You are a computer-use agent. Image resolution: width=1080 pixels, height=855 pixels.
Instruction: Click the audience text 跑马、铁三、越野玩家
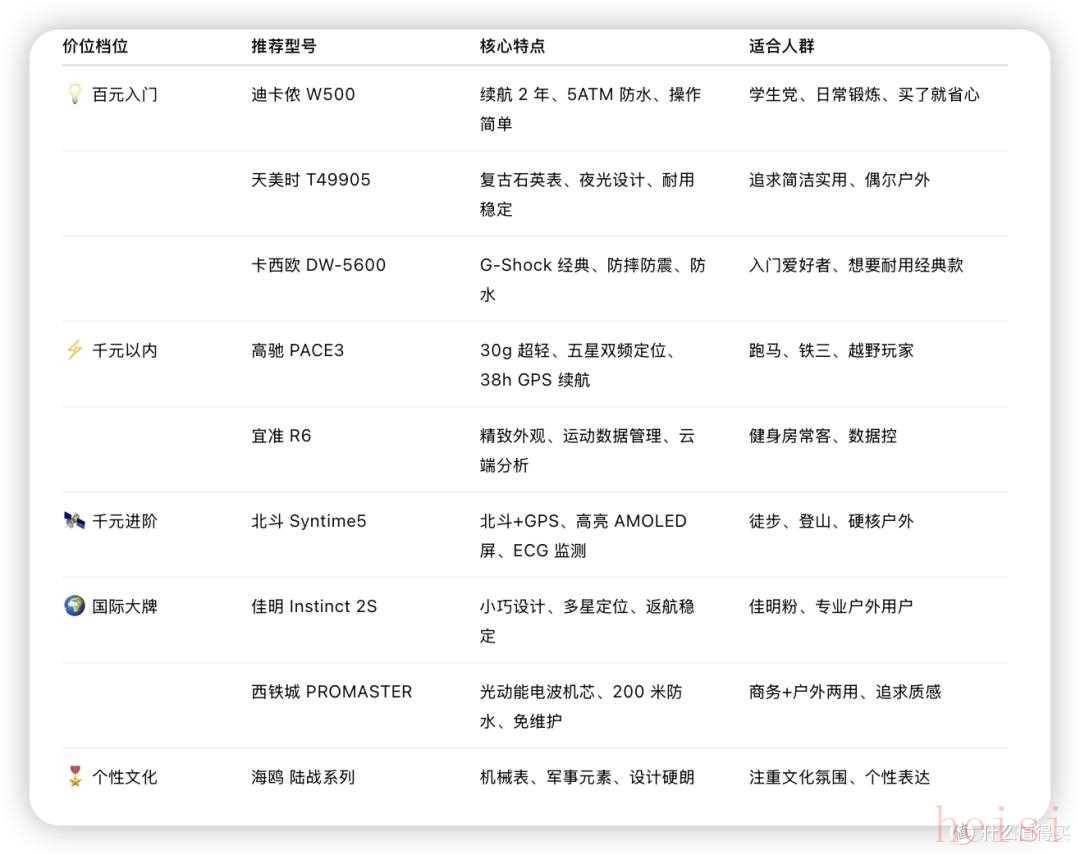click(x=831, y=351)
